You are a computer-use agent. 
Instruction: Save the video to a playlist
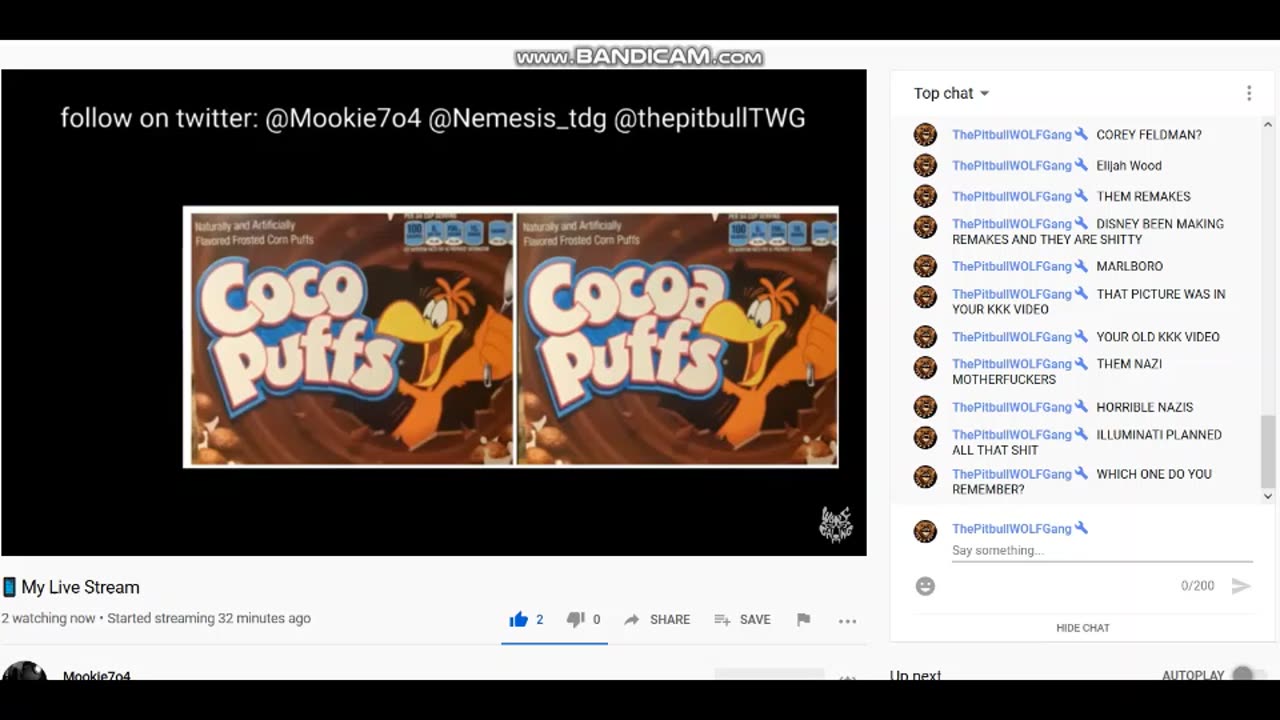(742, 620)
